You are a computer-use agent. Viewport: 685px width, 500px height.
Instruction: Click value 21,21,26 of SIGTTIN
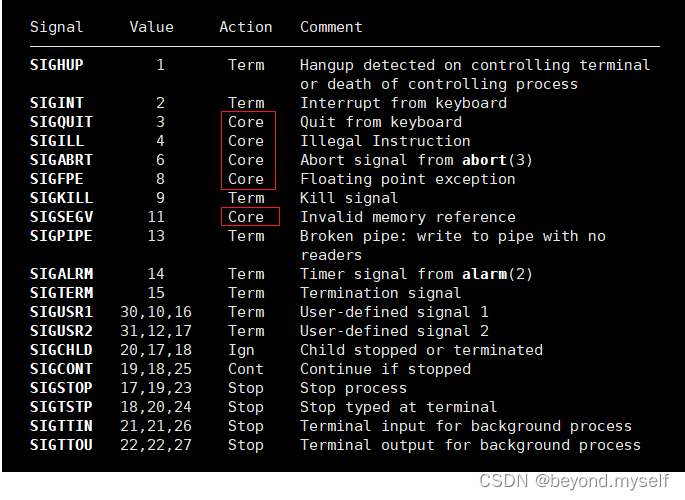point(156,426)
